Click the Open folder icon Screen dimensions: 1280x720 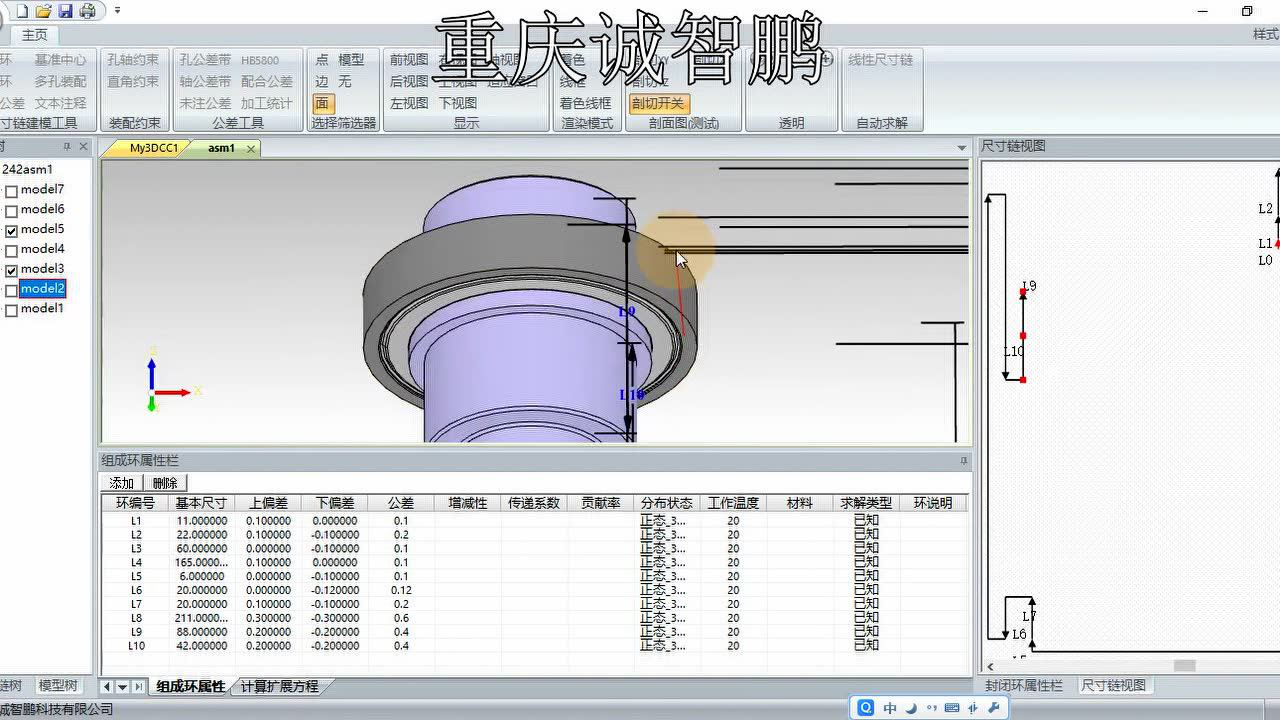tap(43, 11)
